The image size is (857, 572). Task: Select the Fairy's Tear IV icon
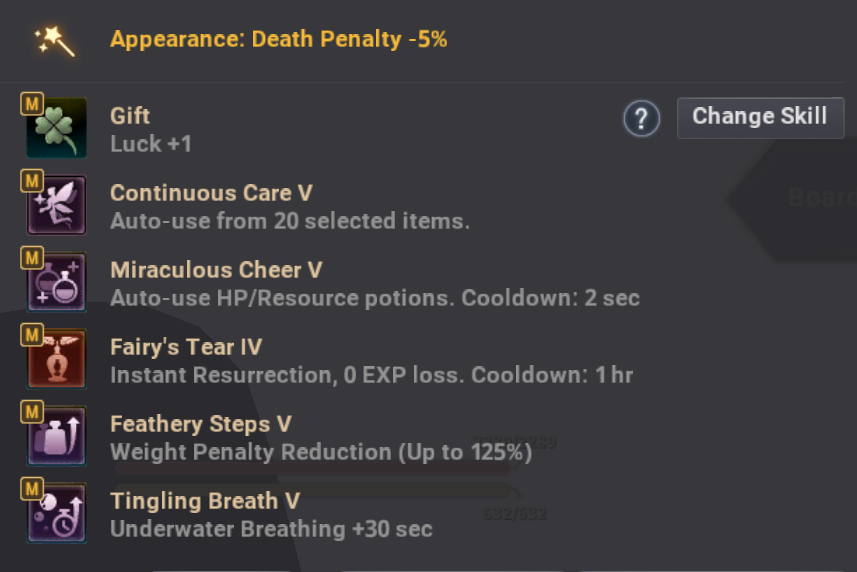[x=56, y=359]
